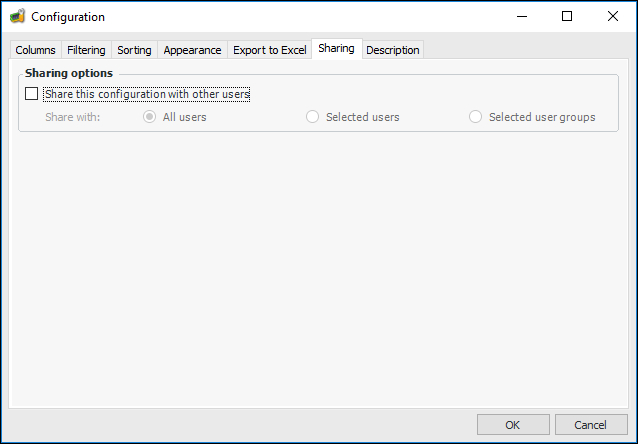Switch to the Description tab

click(393, 50)
